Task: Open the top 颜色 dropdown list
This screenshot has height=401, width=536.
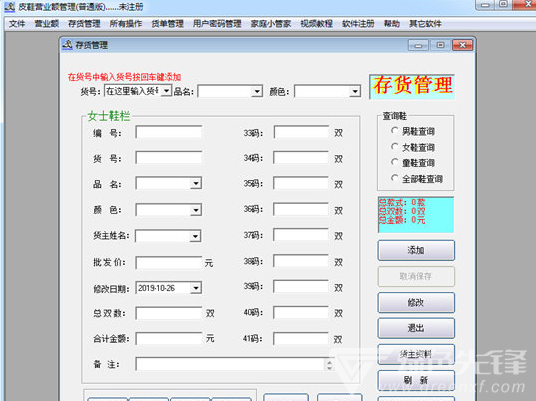Action: click(x=355, y=91)
